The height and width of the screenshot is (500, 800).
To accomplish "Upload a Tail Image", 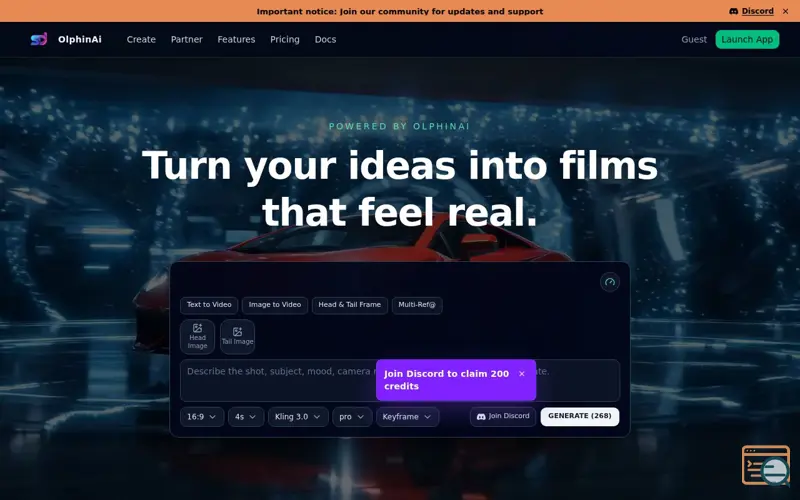I will point(237,336).
